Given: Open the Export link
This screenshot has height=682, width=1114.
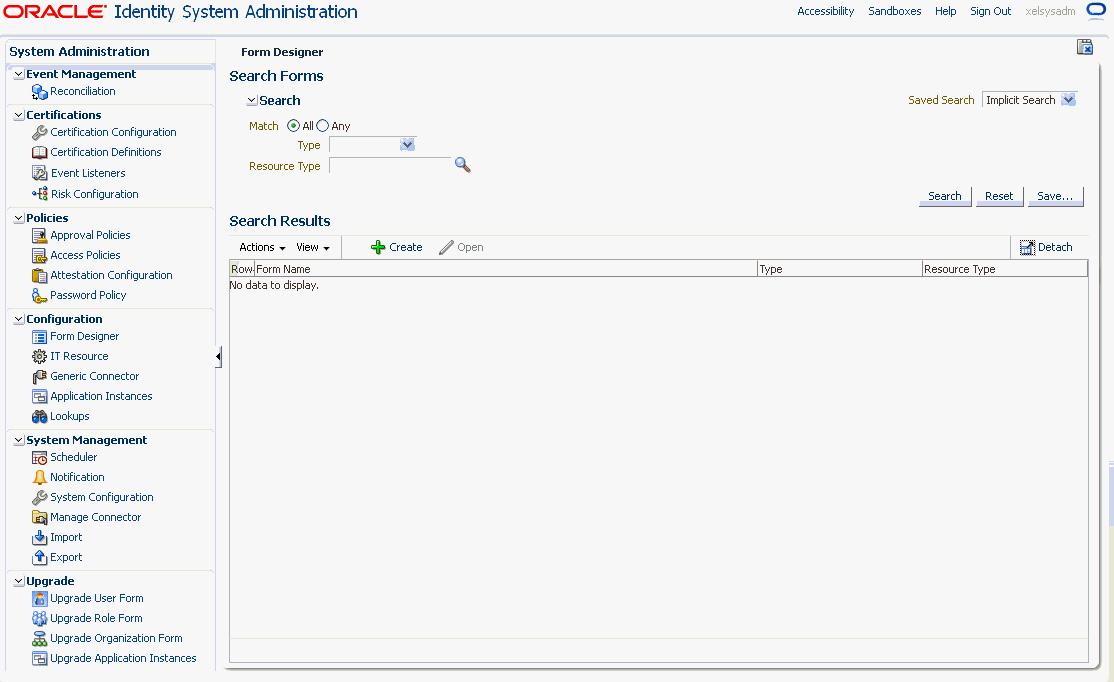Looking at the screenshot, I should click(x=66, y=558).
